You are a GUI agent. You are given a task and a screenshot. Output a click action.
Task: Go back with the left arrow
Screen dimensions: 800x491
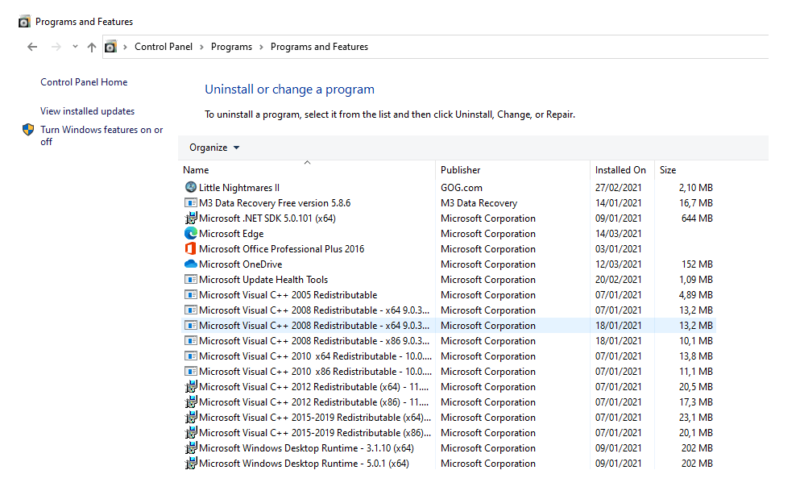(x=33, y=47)
